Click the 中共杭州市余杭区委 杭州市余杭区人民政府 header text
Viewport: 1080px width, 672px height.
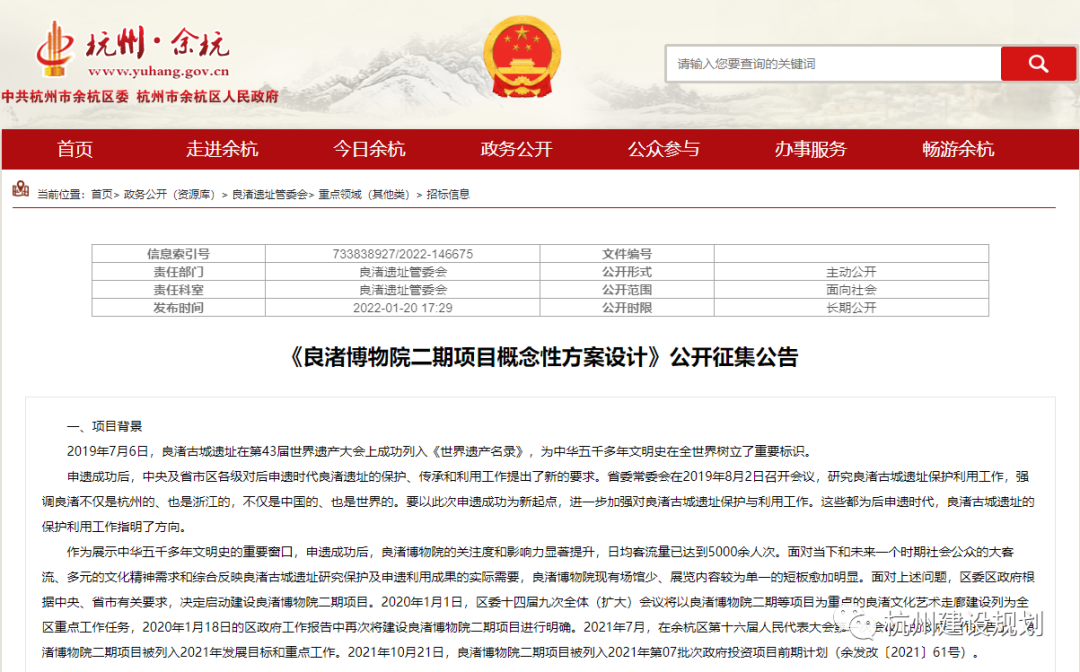pos(141,96)
